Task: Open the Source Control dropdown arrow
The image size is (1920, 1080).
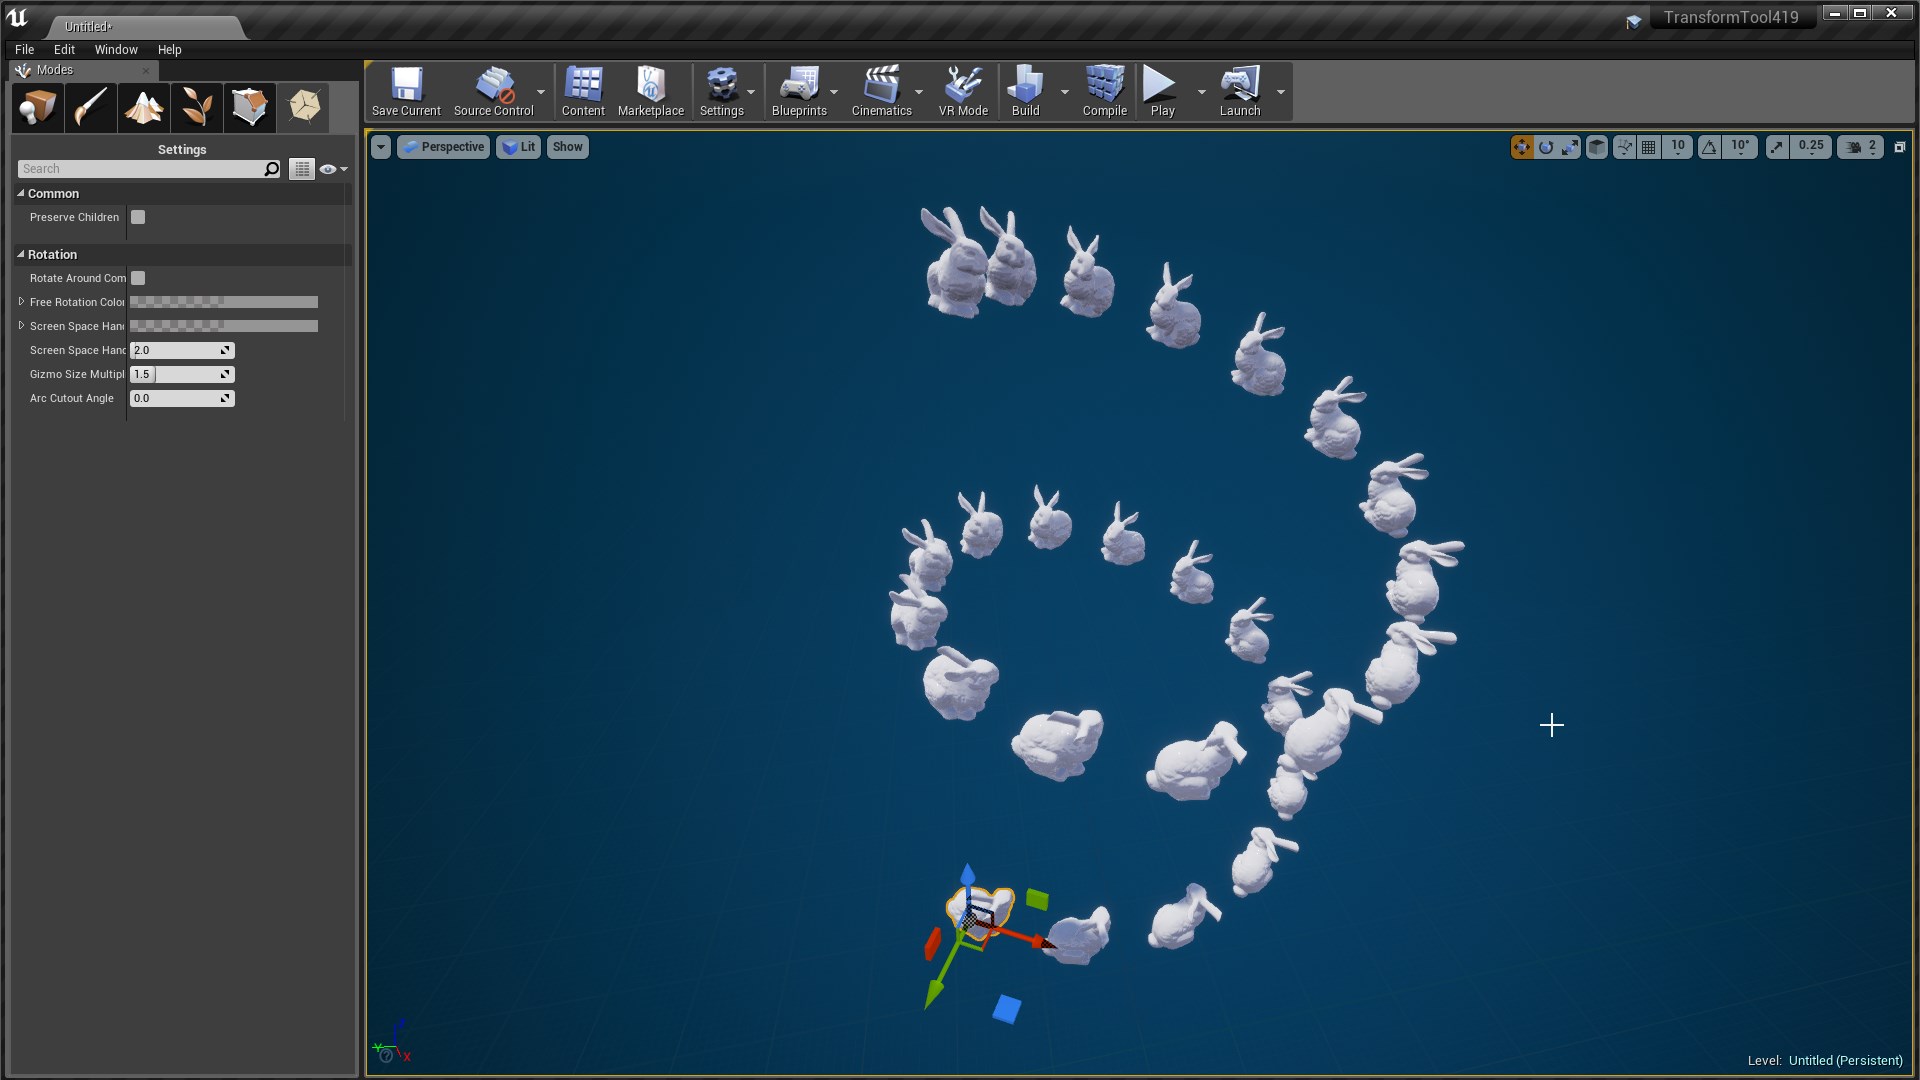Action: 541,92
